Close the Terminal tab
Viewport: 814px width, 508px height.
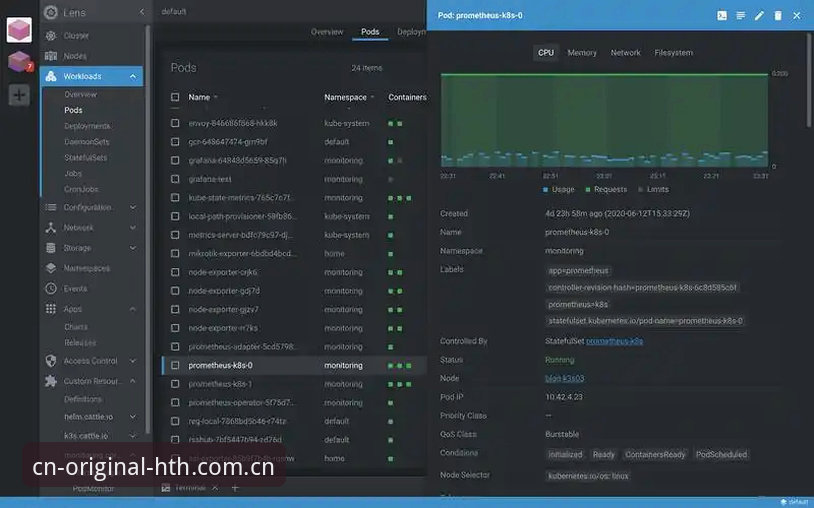click(215, 488)
